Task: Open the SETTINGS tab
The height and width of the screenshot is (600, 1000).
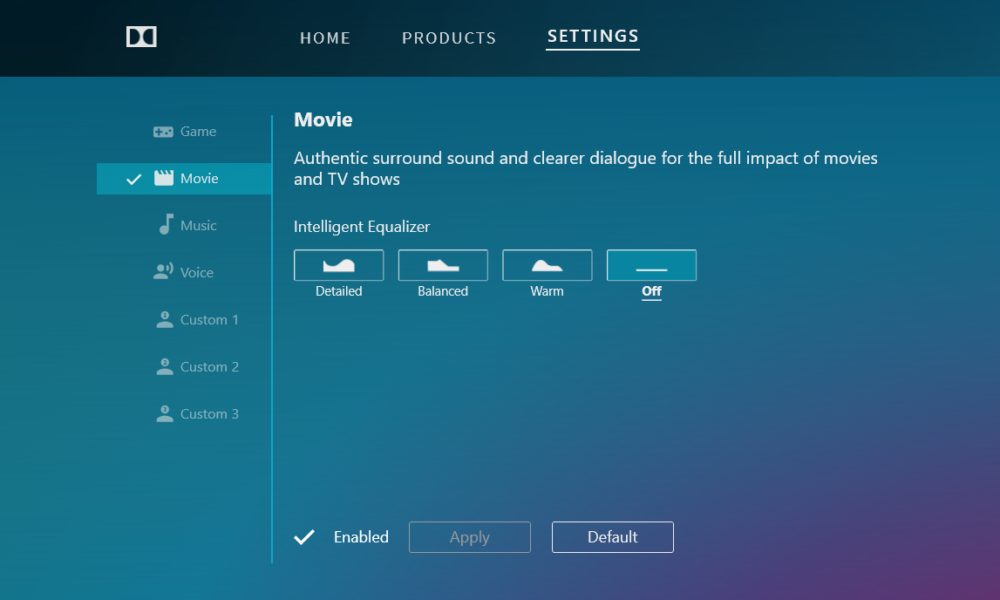Action: pyautogui.click(x=592, y=37)
